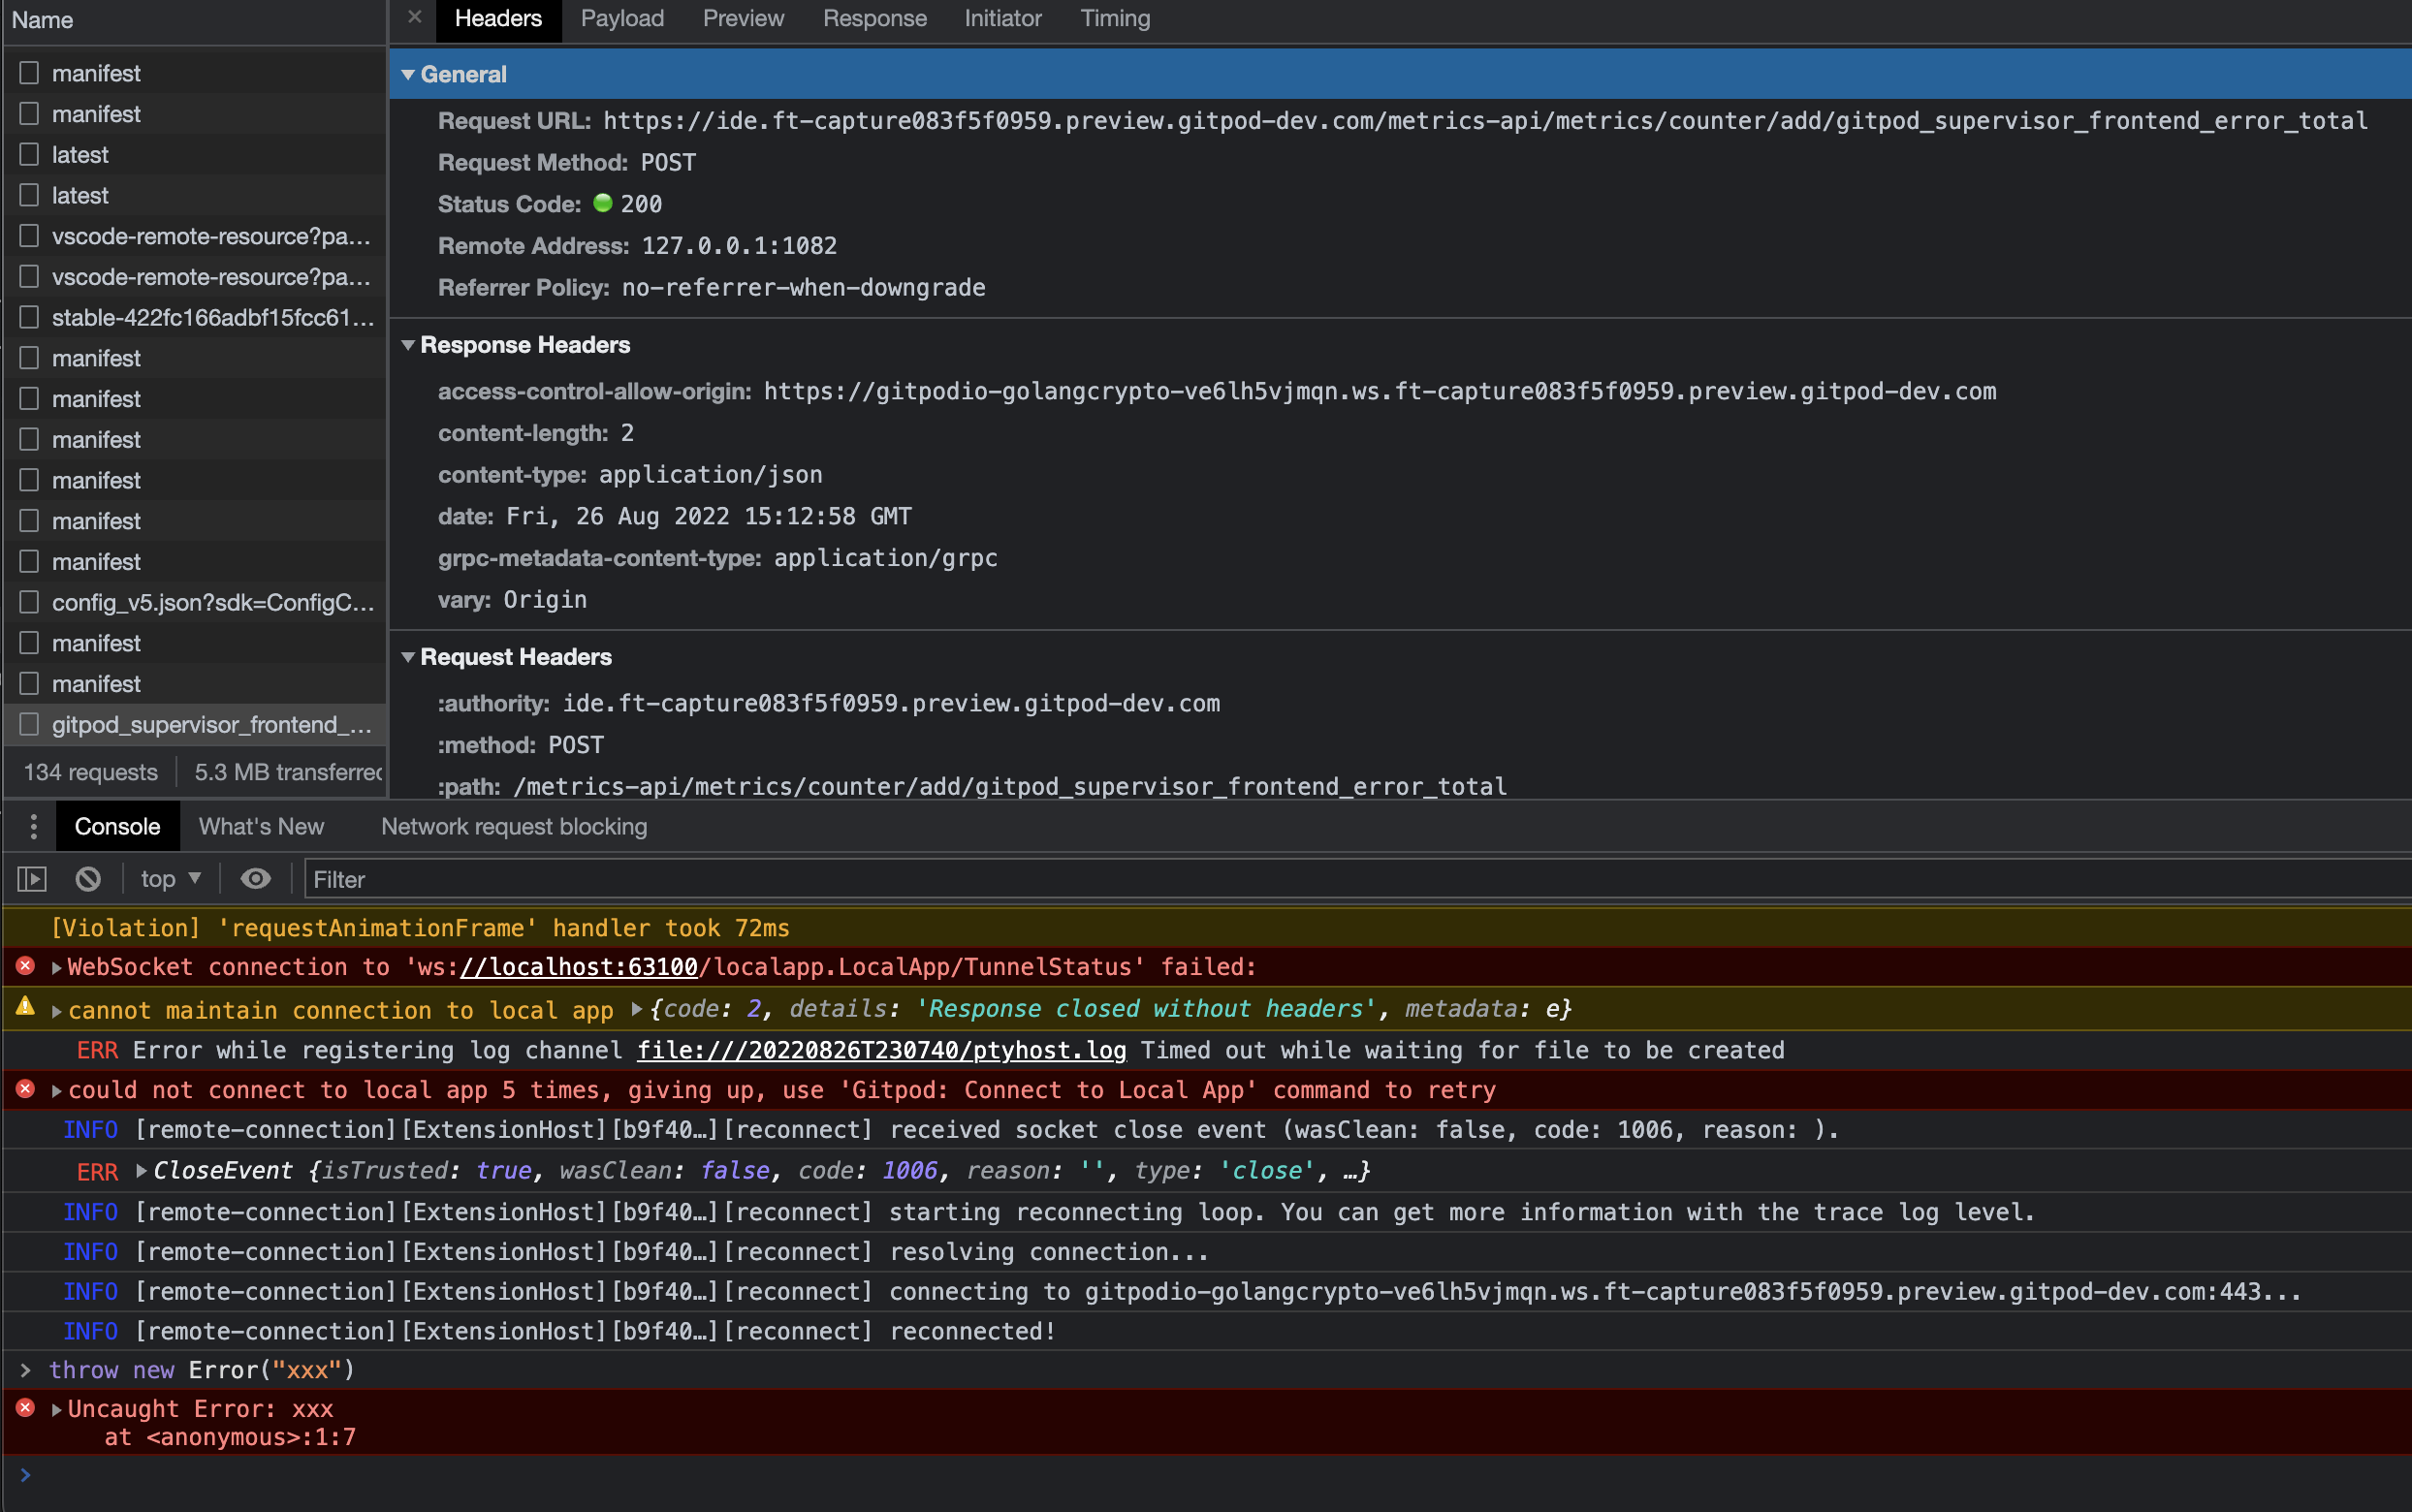Screen dimensions: 2412x1512
Task: Close the request details panel
Action: [415, 17]
